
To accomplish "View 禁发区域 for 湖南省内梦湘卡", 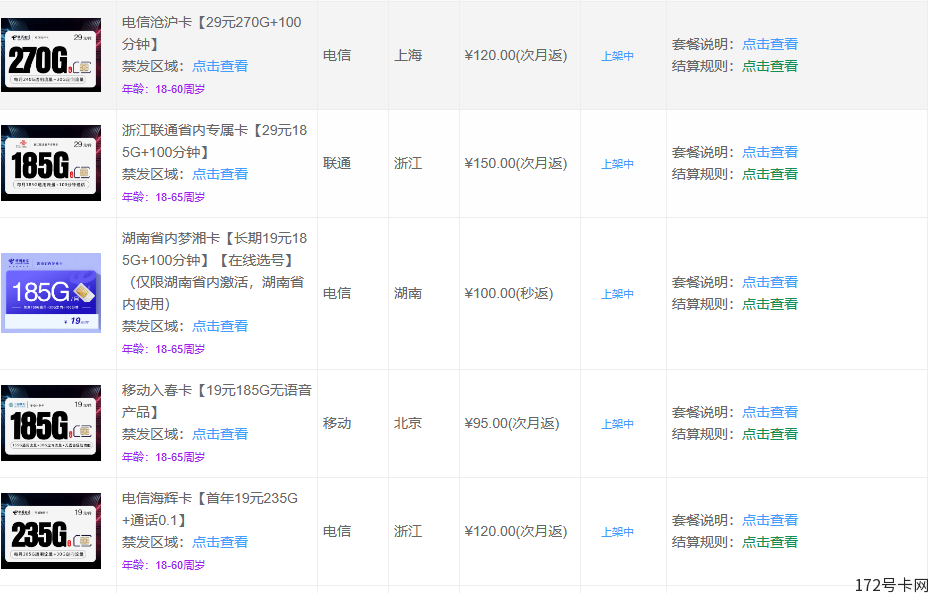I will (x=220, y=326).
